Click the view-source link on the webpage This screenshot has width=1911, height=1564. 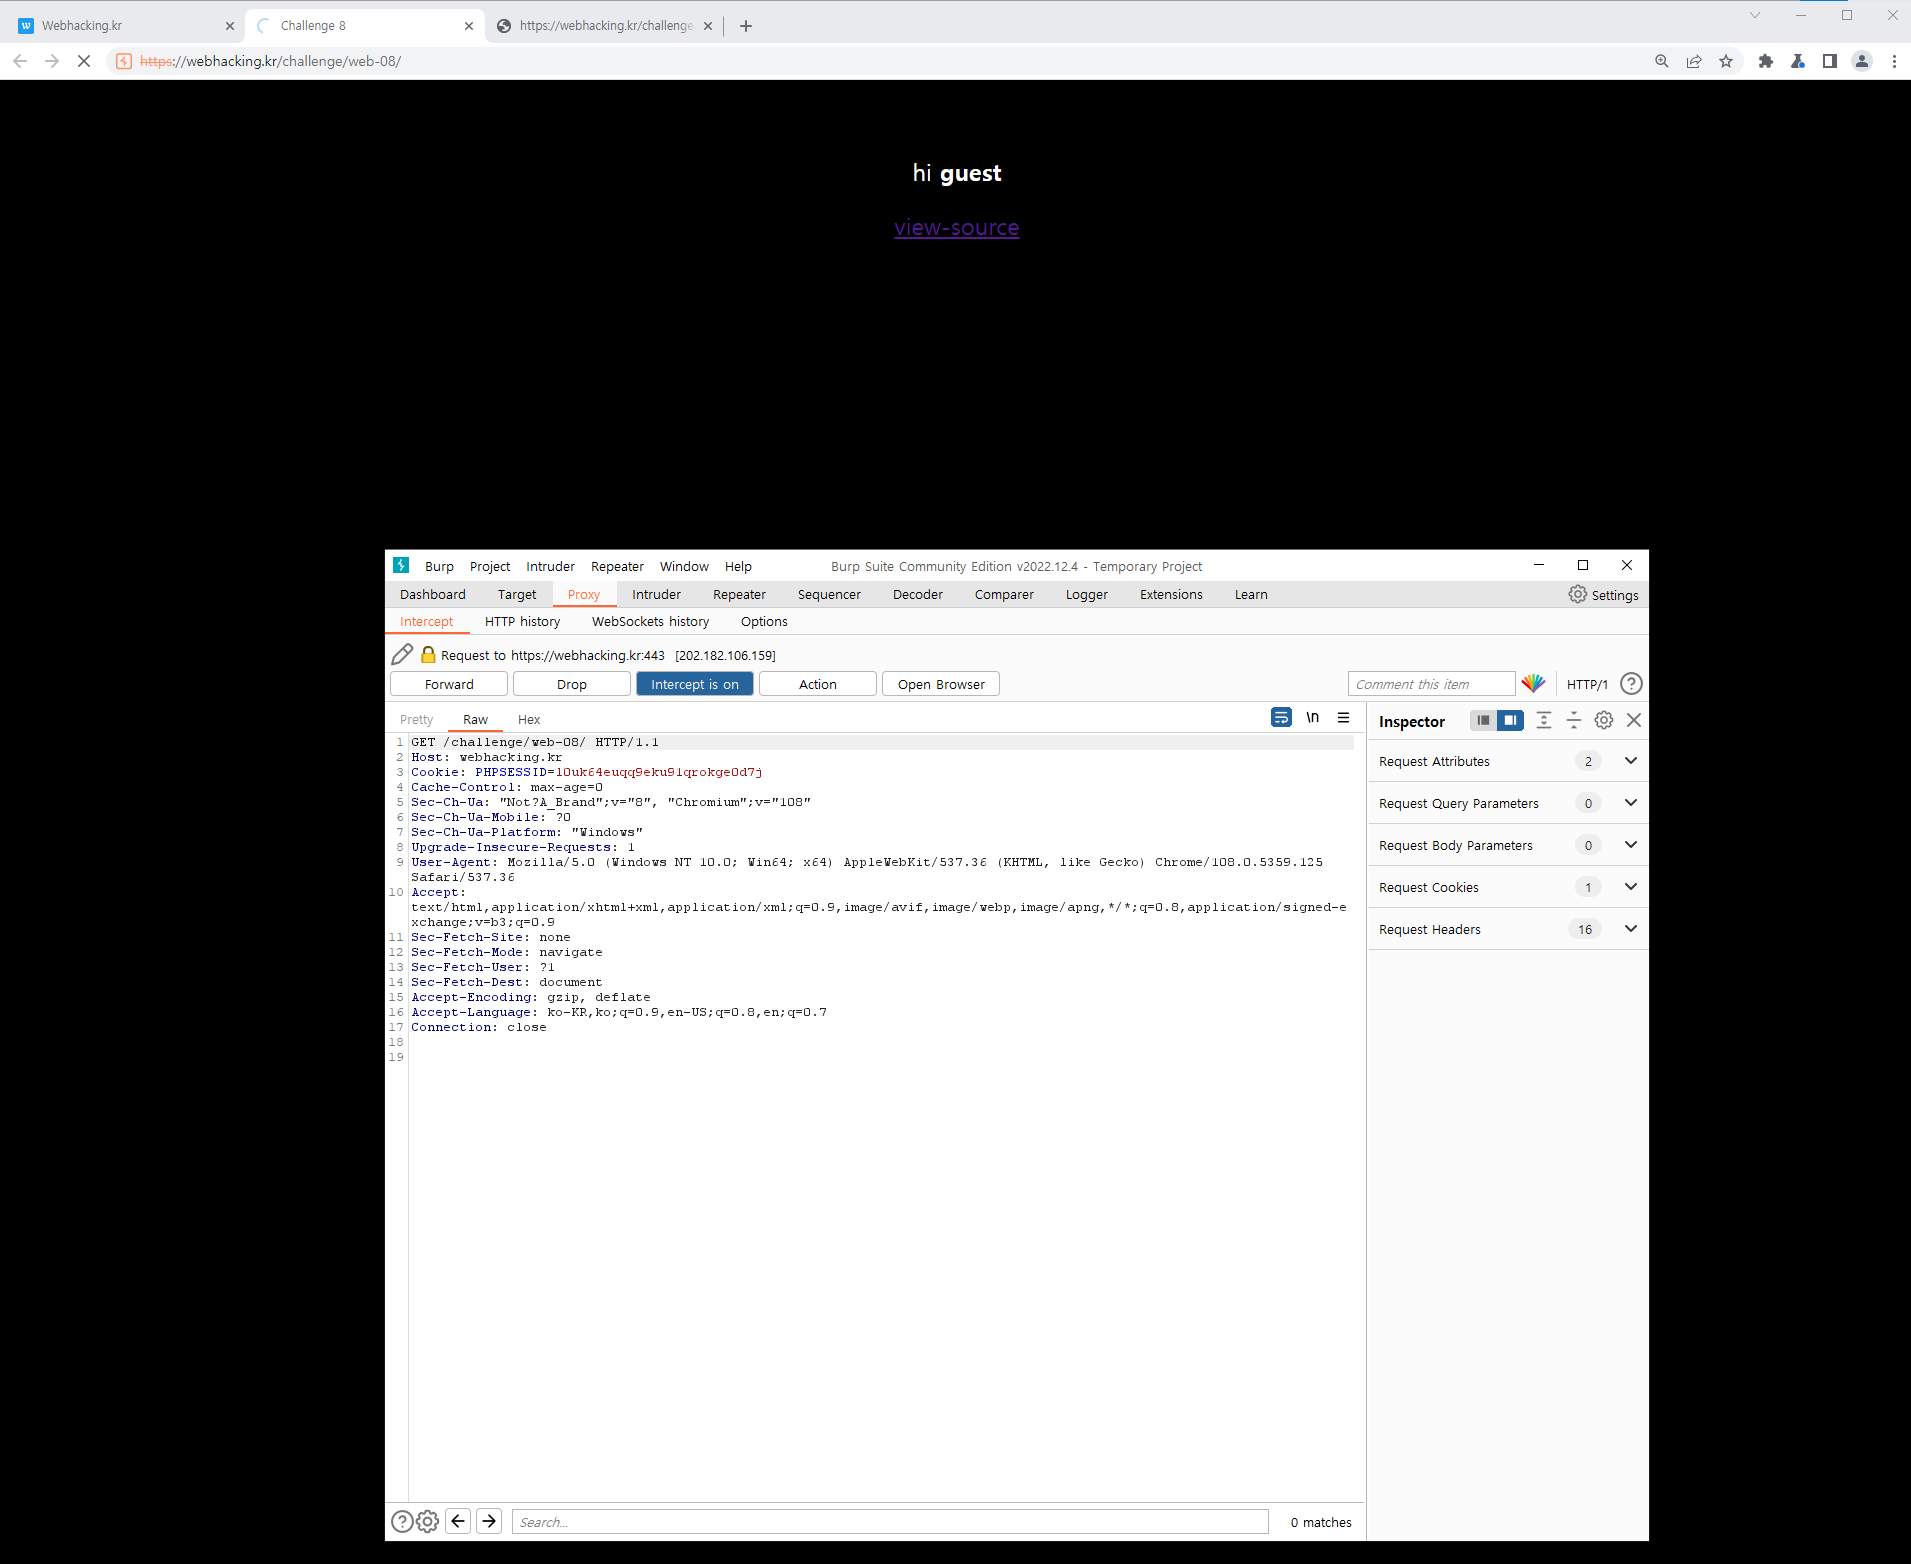pos(957,227)
